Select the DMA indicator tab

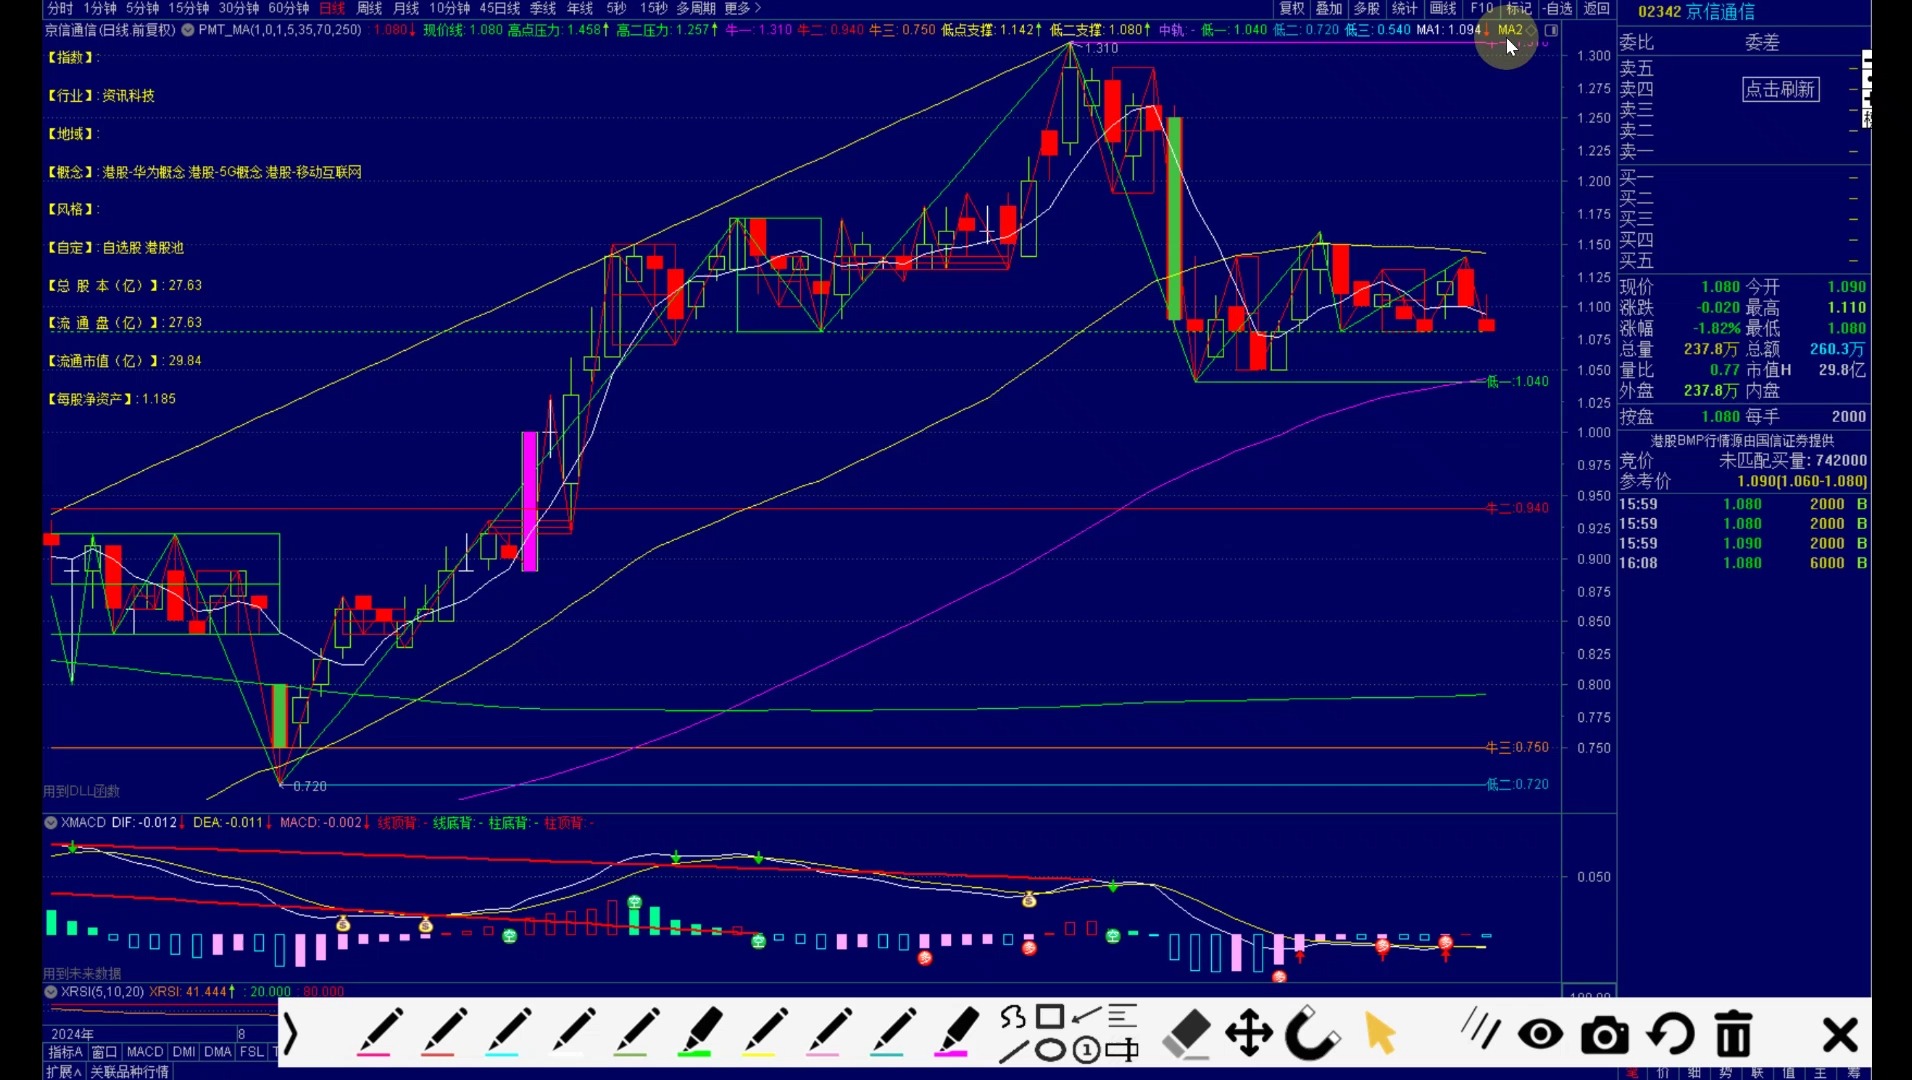click(x=218, y=1052)
